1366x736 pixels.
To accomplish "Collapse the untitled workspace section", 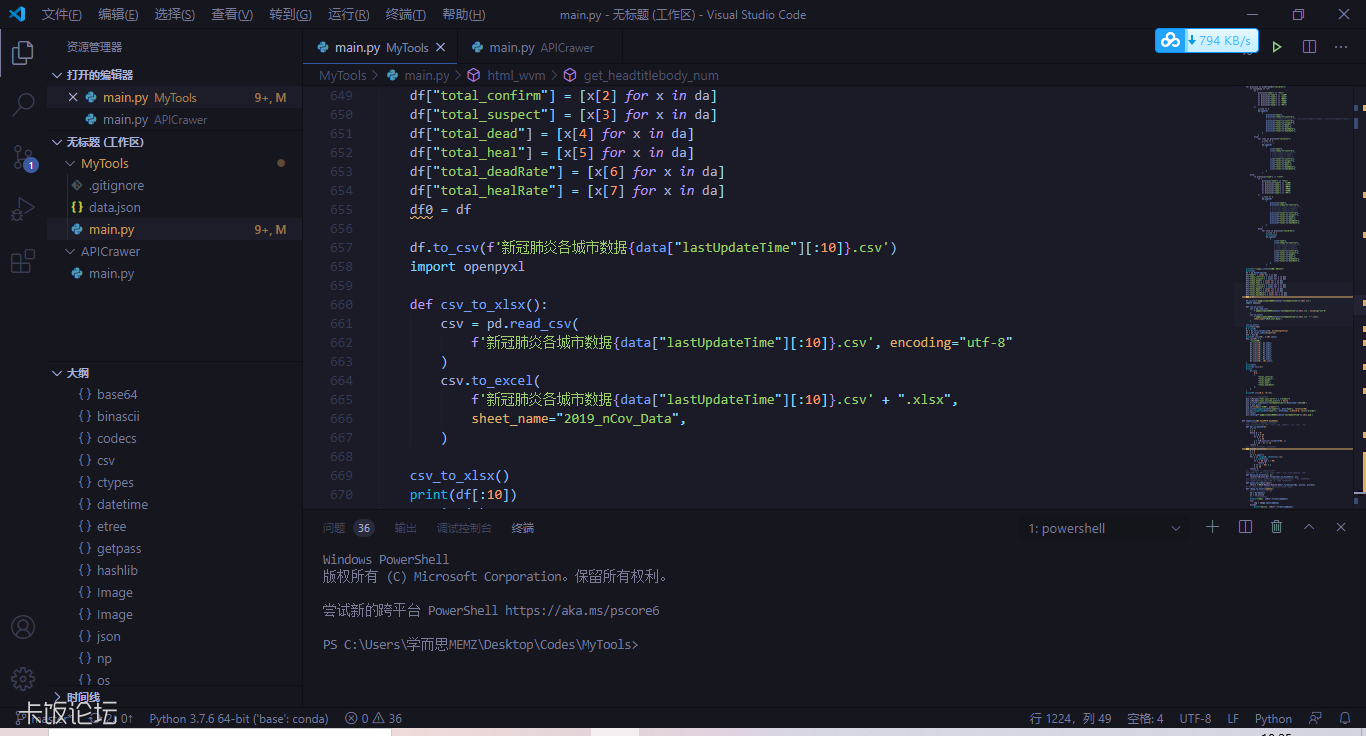I will coord(174,142).
